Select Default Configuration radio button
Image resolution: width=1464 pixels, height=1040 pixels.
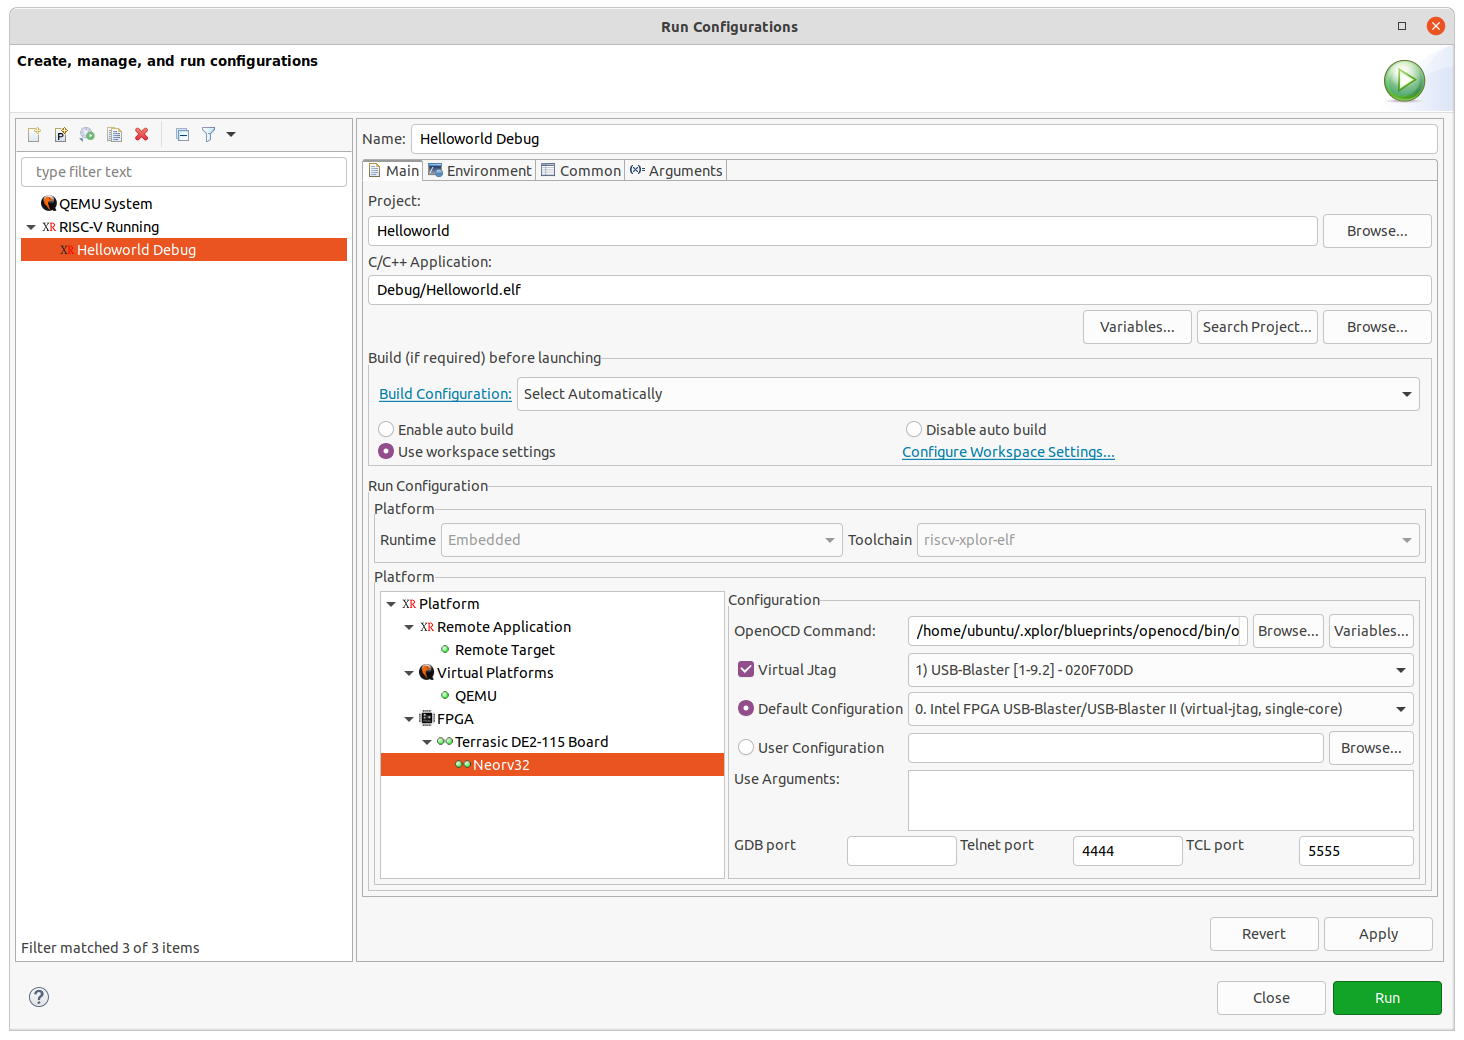click(746, 709)
